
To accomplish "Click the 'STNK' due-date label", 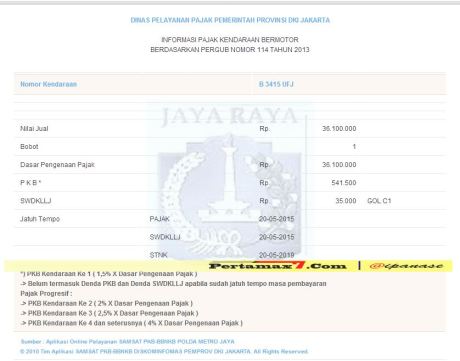I will point(158,255).
